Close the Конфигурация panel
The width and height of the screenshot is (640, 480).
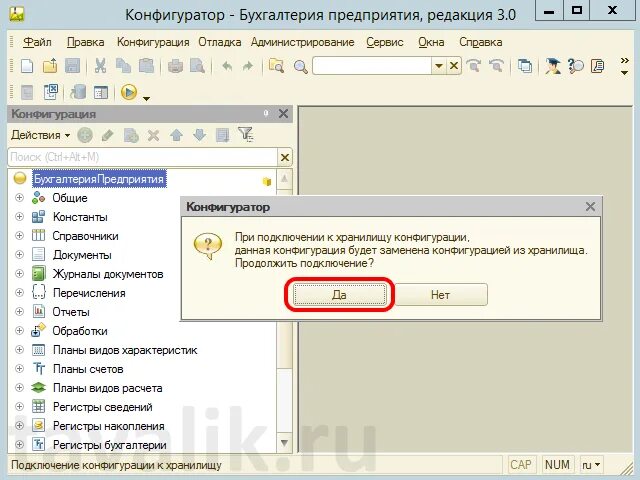pyautogui.click(x=283, y=113)
